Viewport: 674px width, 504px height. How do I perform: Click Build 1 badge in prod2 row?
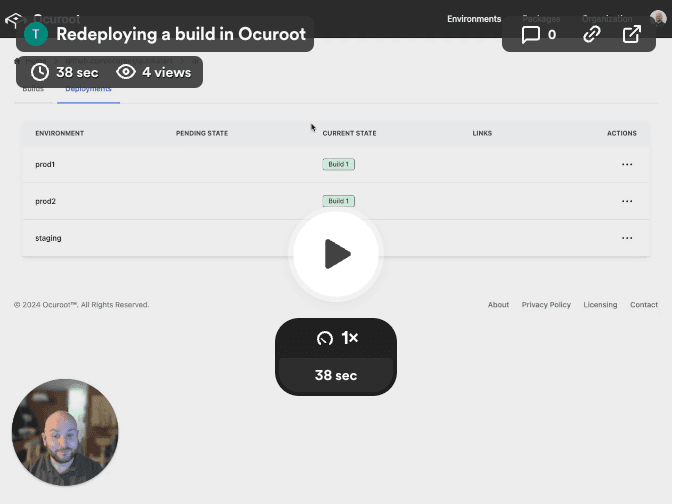click(339, 201)
